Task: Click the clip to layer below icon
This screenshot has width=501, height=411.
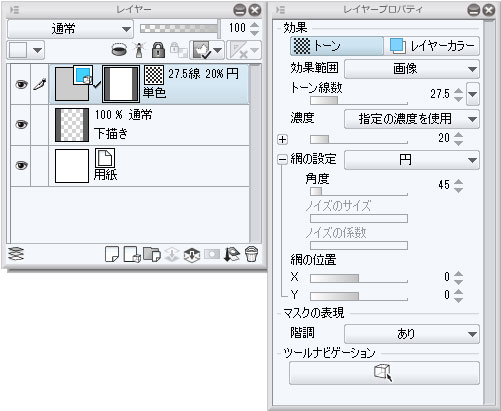Action: pyautogui.click(x=120, y=50)
